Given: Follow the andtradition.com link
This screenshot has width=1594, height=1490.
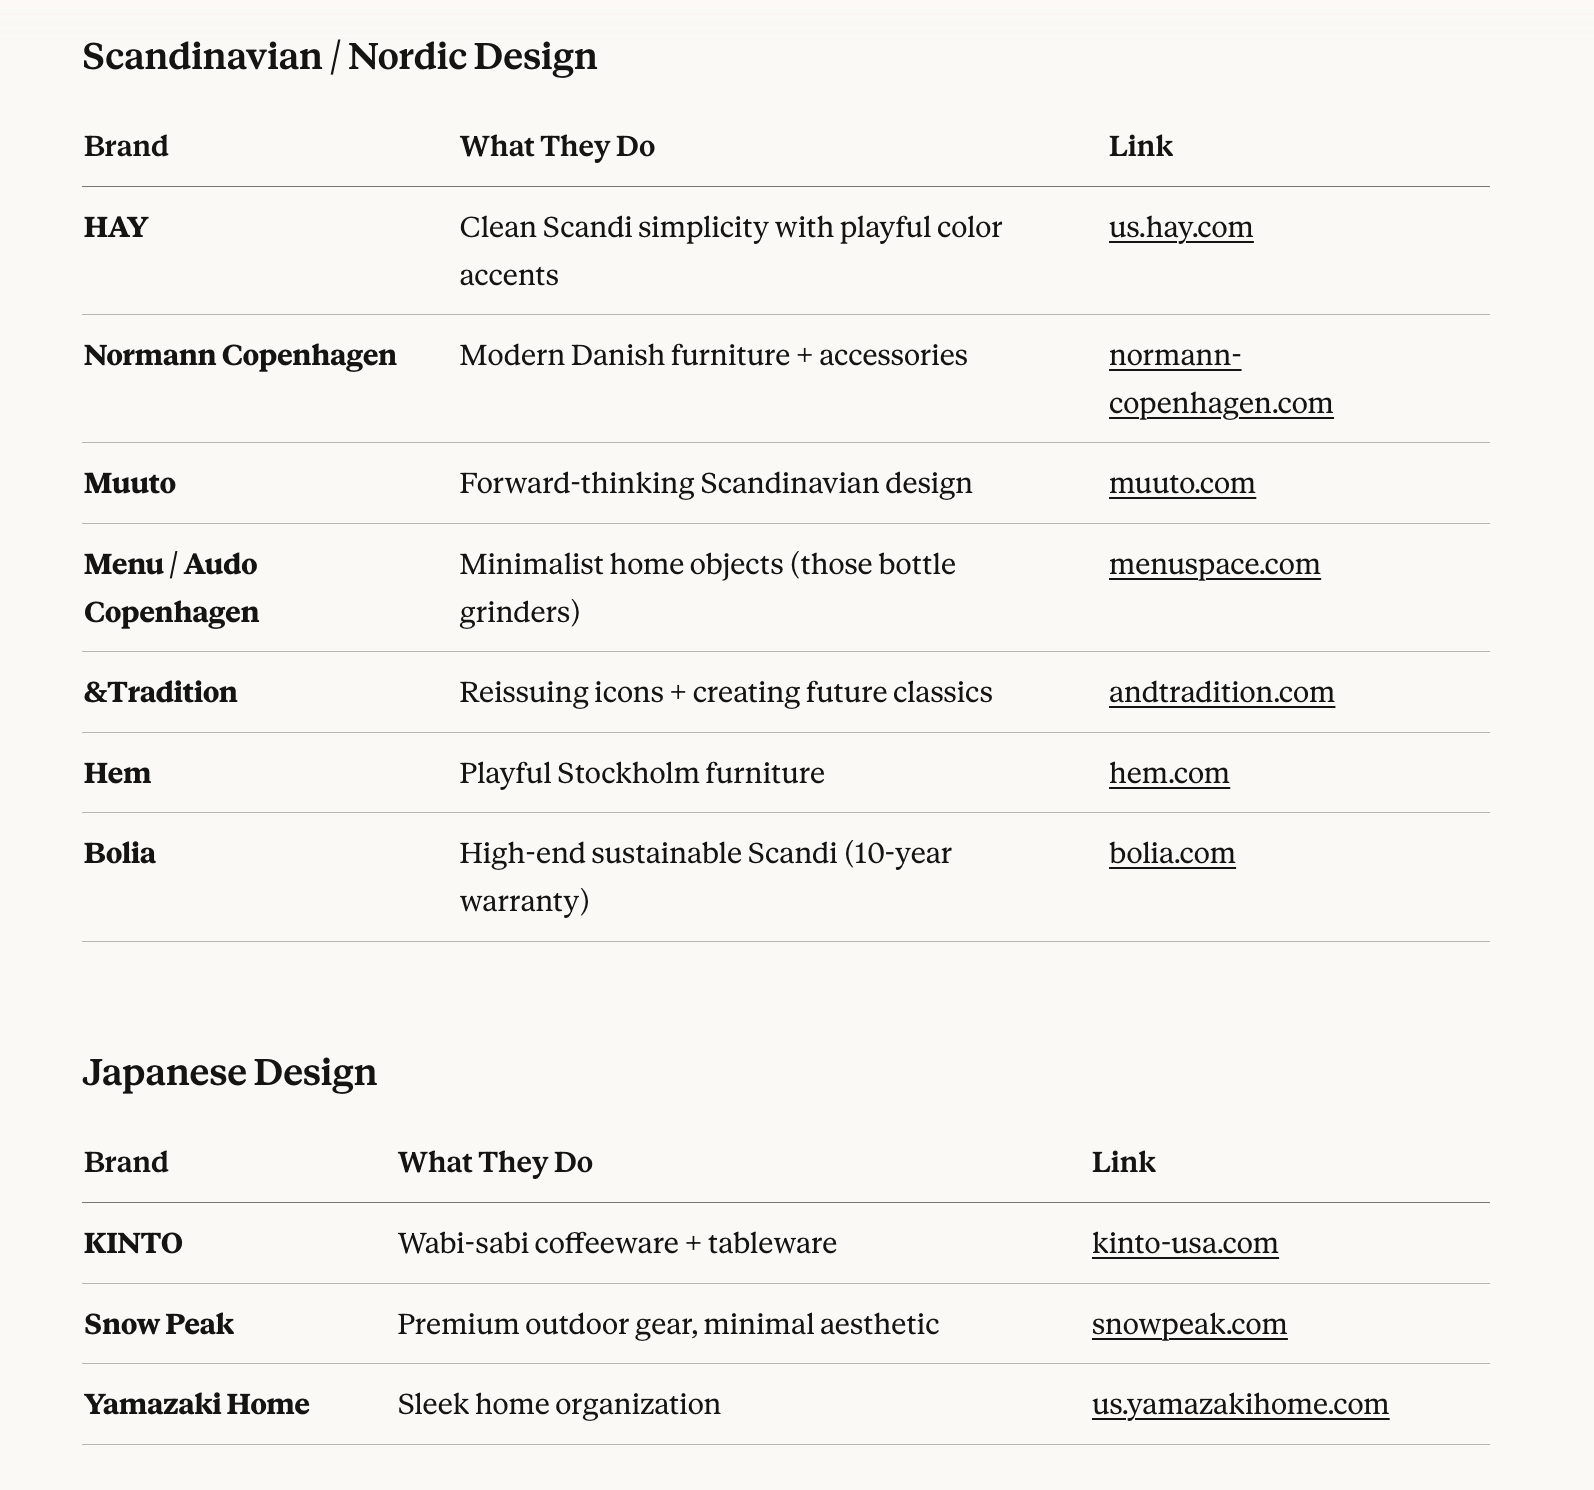Looking at the screenshot, I should click(x=1221, y=693).
